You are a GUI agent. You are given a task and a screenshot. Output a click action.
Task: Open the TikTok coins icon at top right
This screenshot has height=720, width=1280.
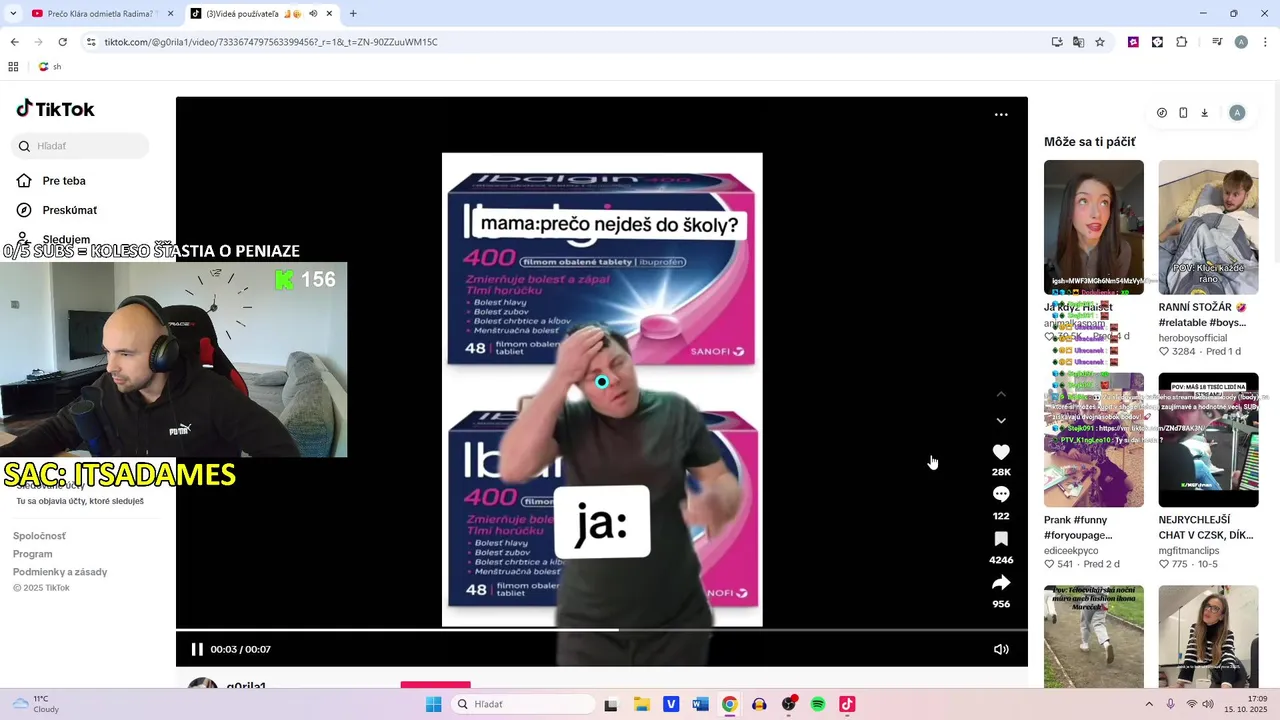pos(1162,113)
